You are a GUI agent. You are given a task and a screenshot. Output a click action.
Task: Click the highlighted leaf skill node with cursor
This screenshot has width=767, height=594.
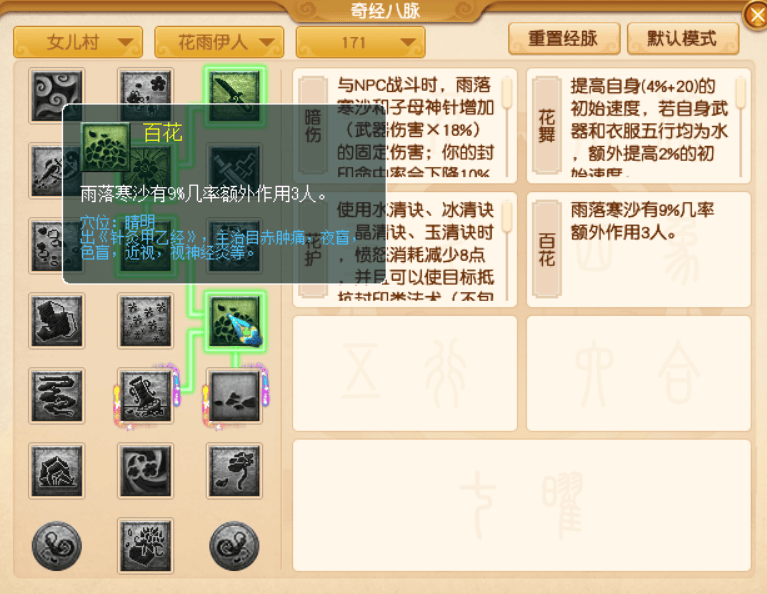[235, 321]
